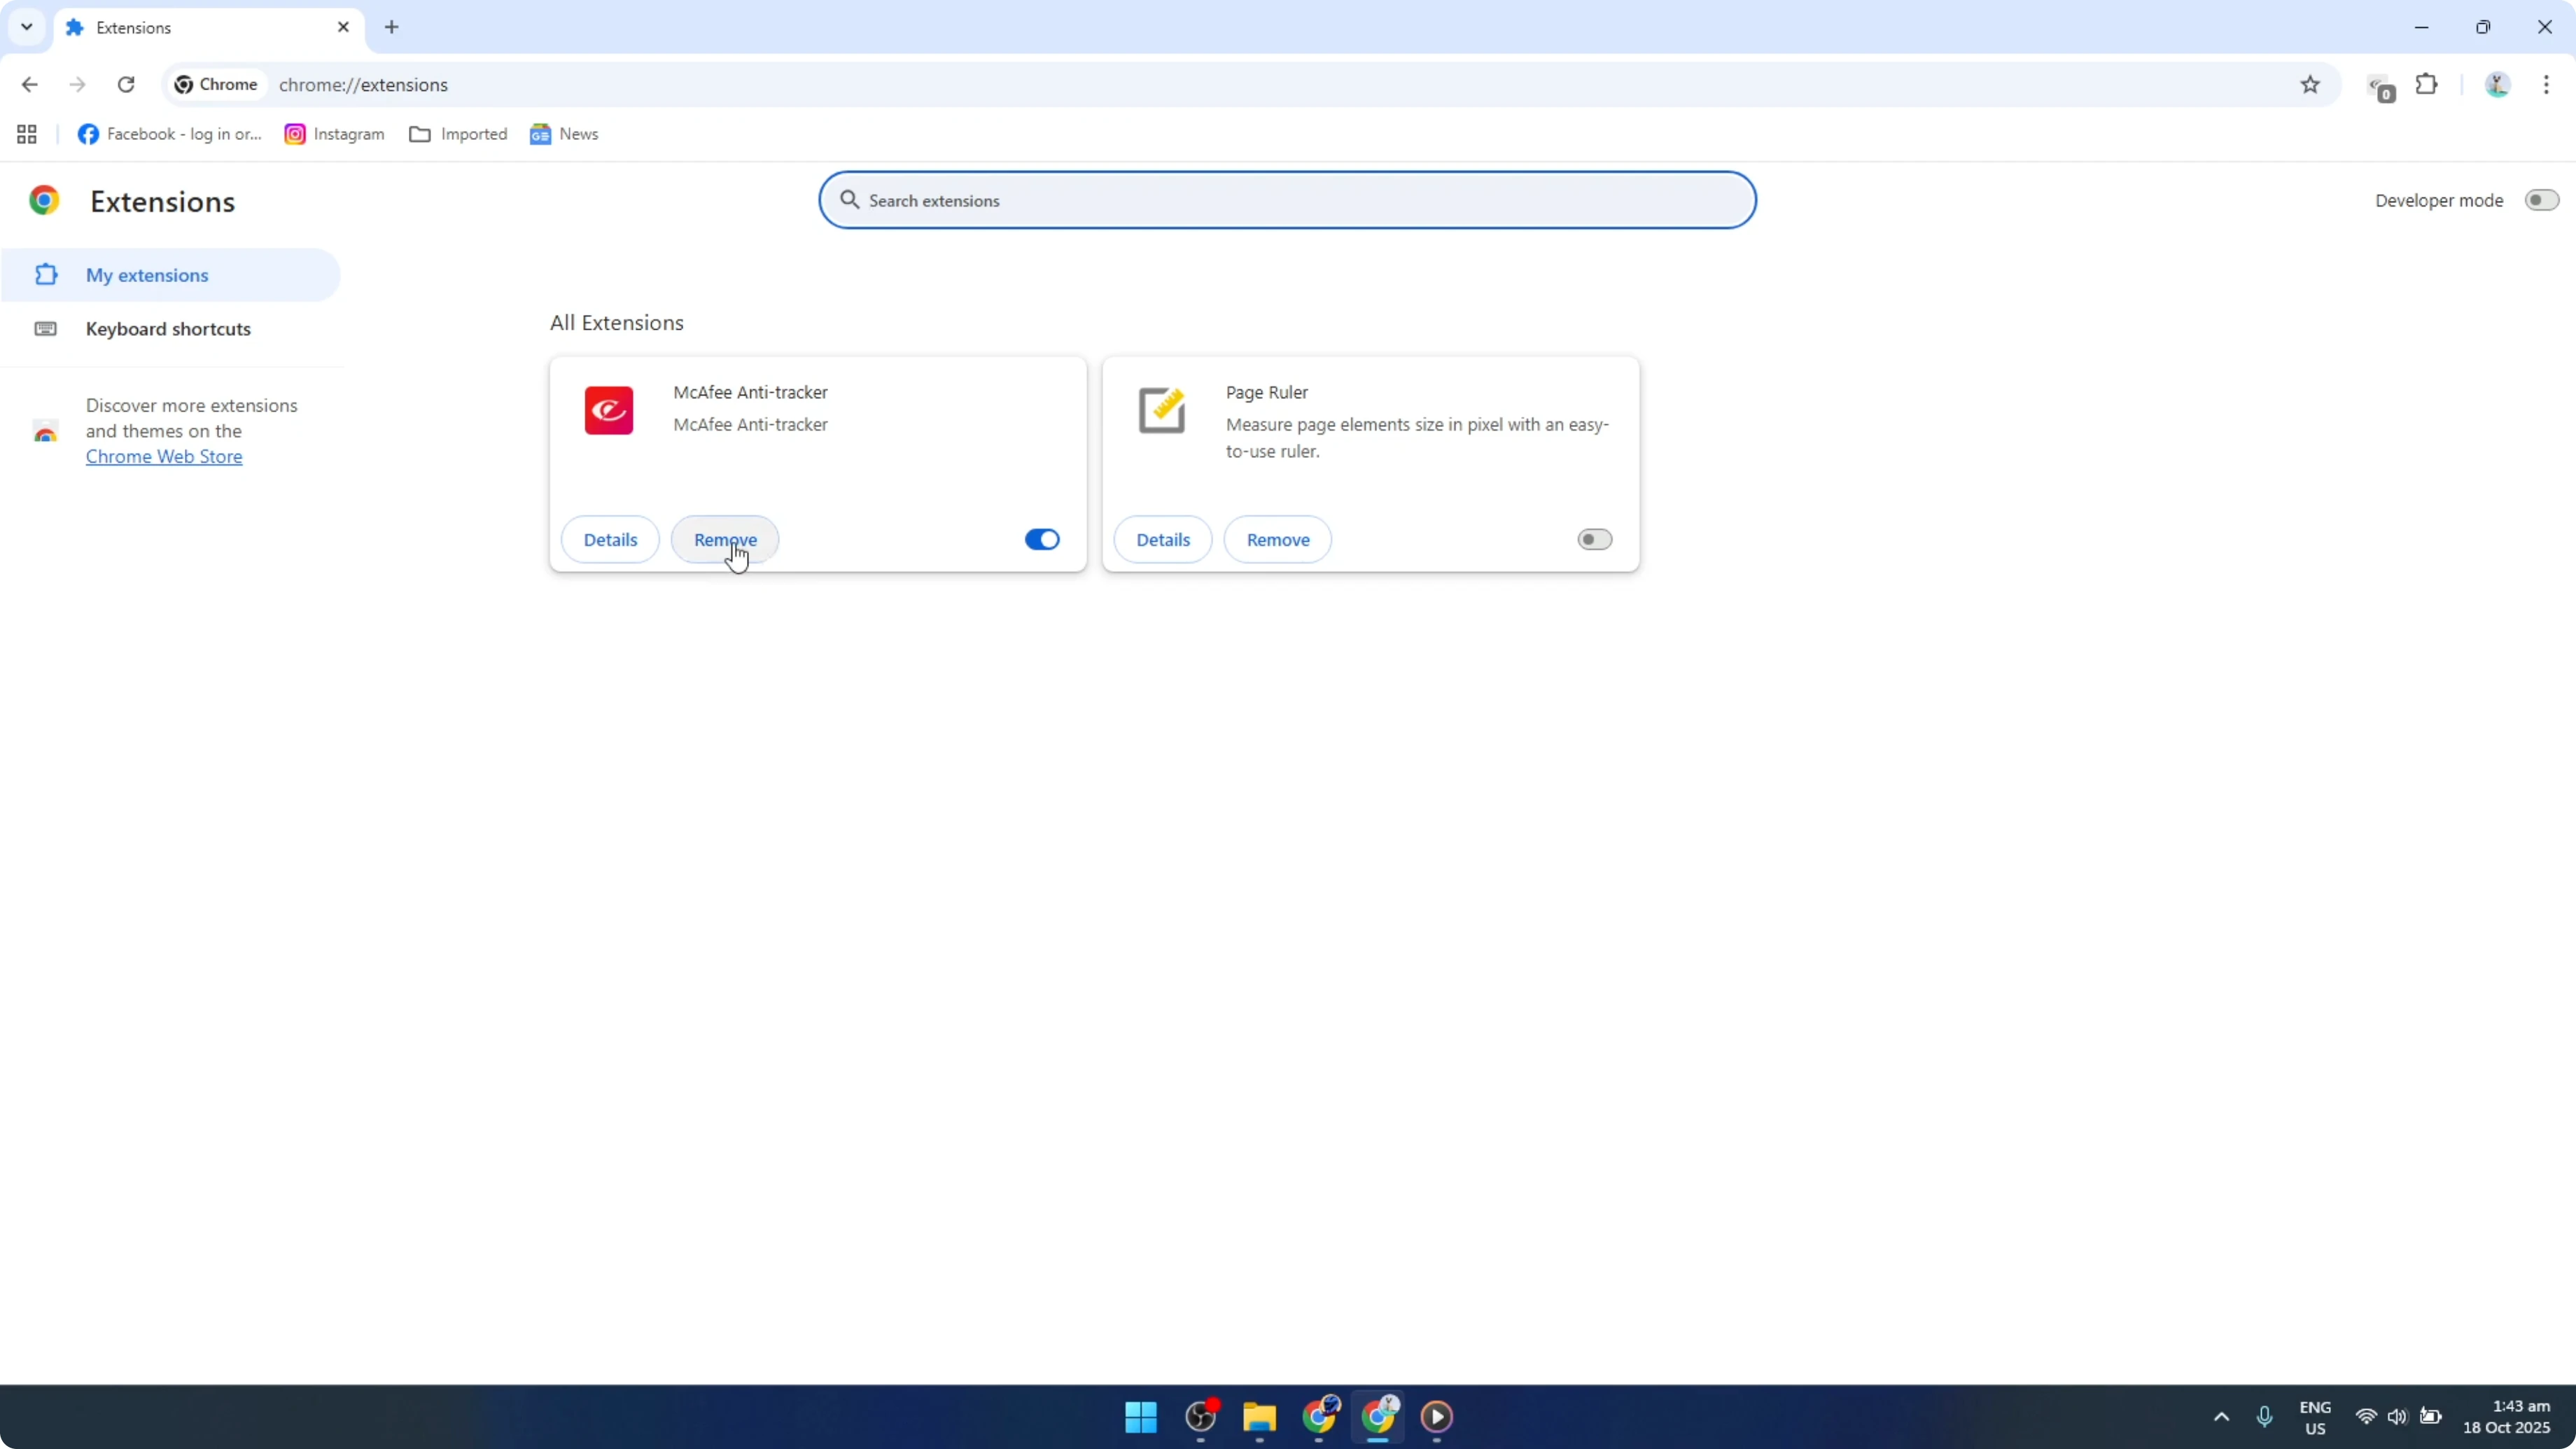
Task: Open the media player taskbar icon
Action: point(1437,1417)
